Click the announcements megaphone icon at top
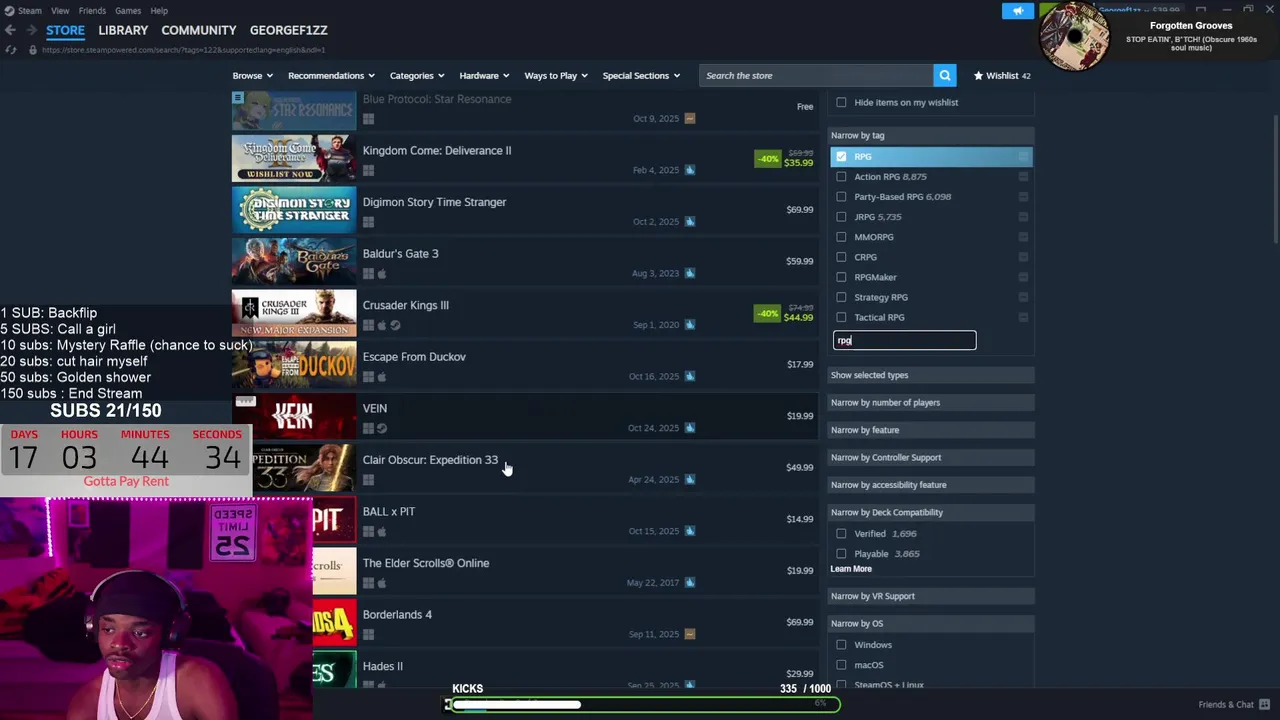This screenshot has height=720, width=1280. [x=1017, y=11]
